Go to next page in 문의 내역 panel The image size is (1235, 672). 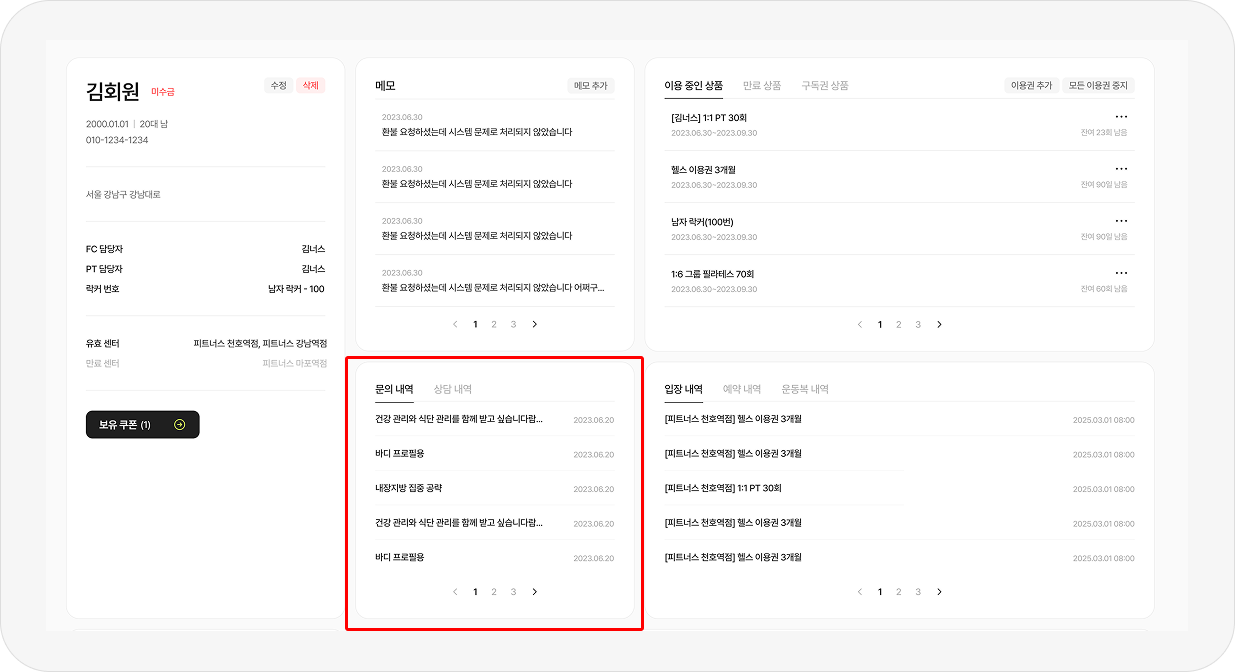(x=534, y=592)
